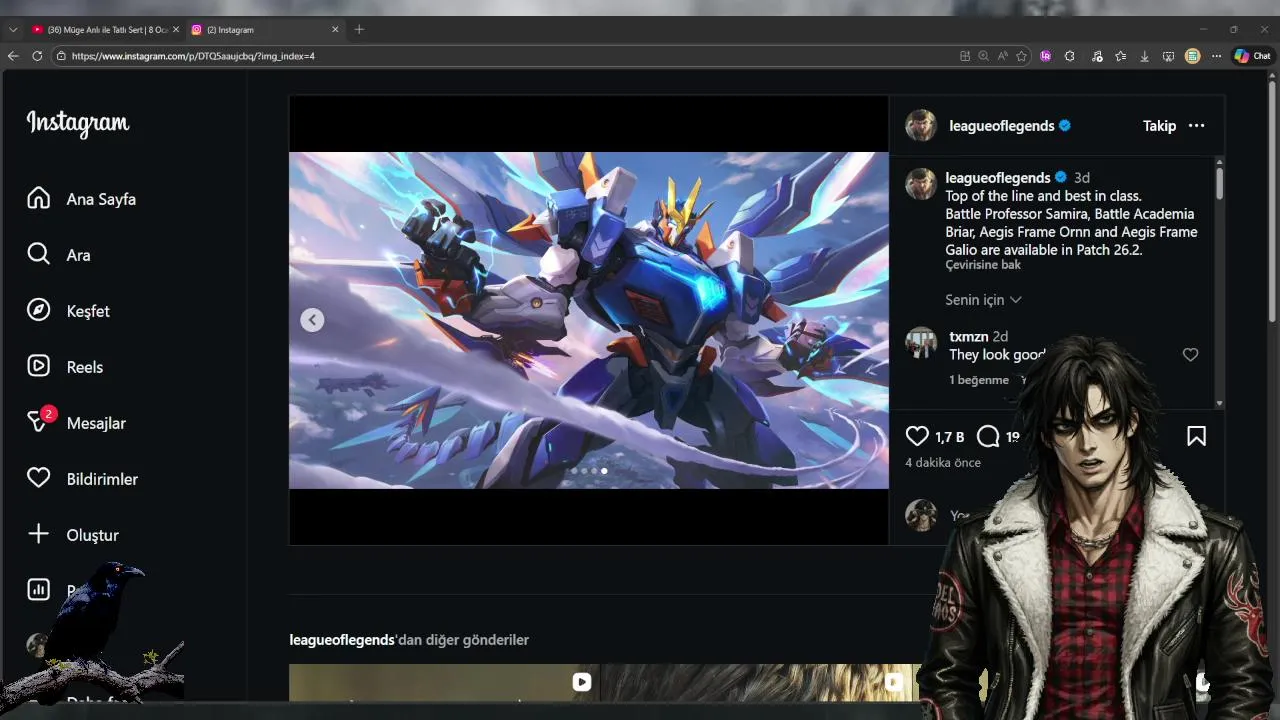Open the browser downloads arrow icon
The width and height of the screenshot is (1280, 720).
tap(1144, 56)
